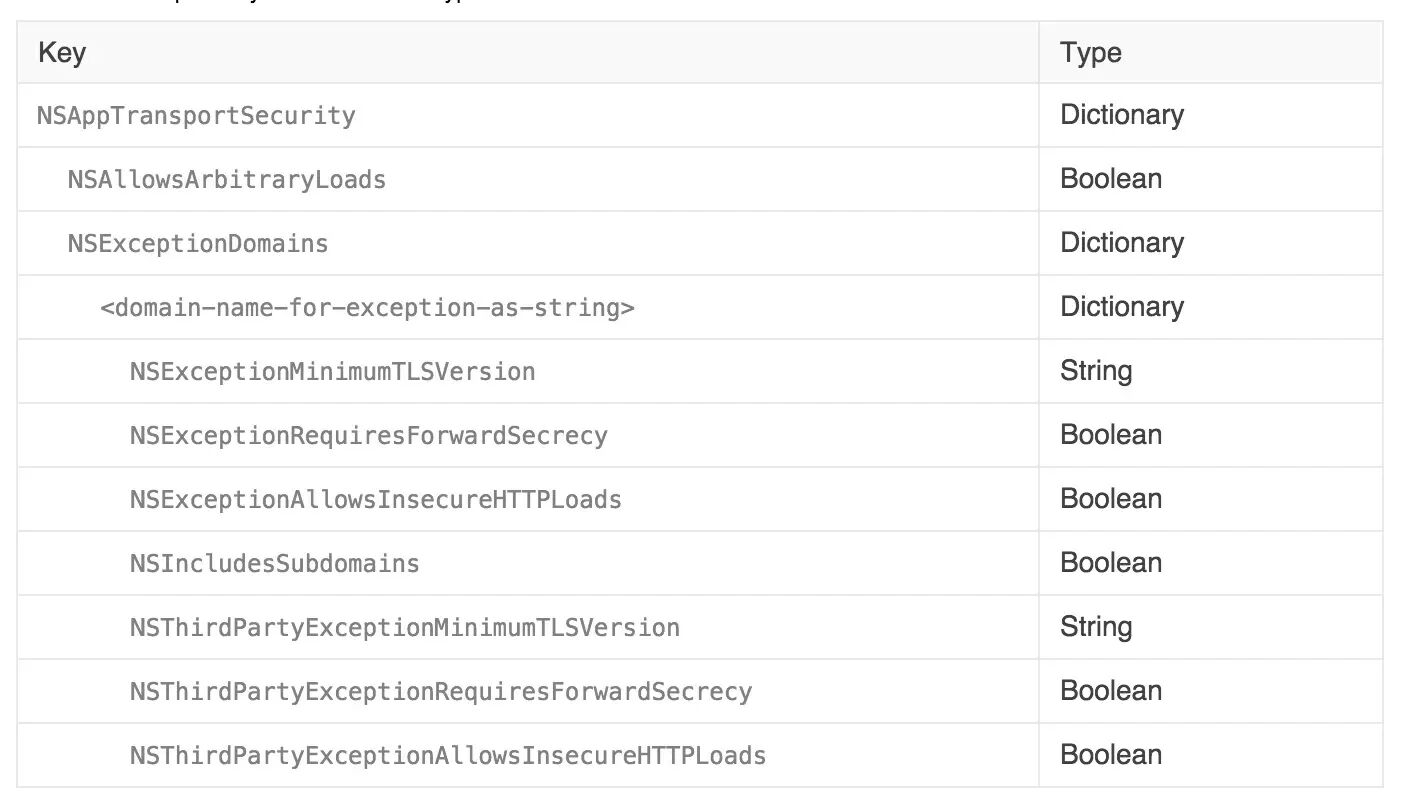Click the <domain-name-for-exception-as-string> key
Screen dimensions: 1408x798
367,308
